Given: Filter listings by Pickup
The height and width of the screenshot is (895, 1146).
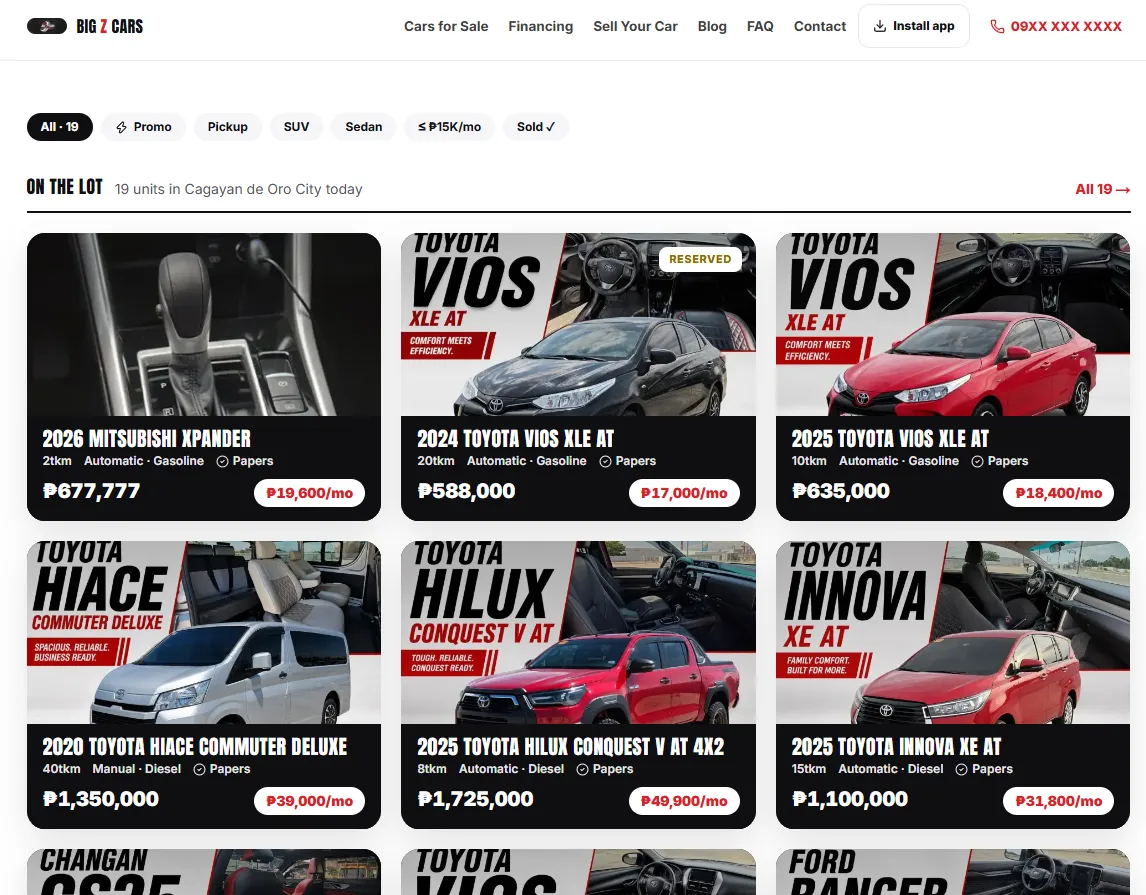Looking at the screenshot, I should [x=227, y=127].
